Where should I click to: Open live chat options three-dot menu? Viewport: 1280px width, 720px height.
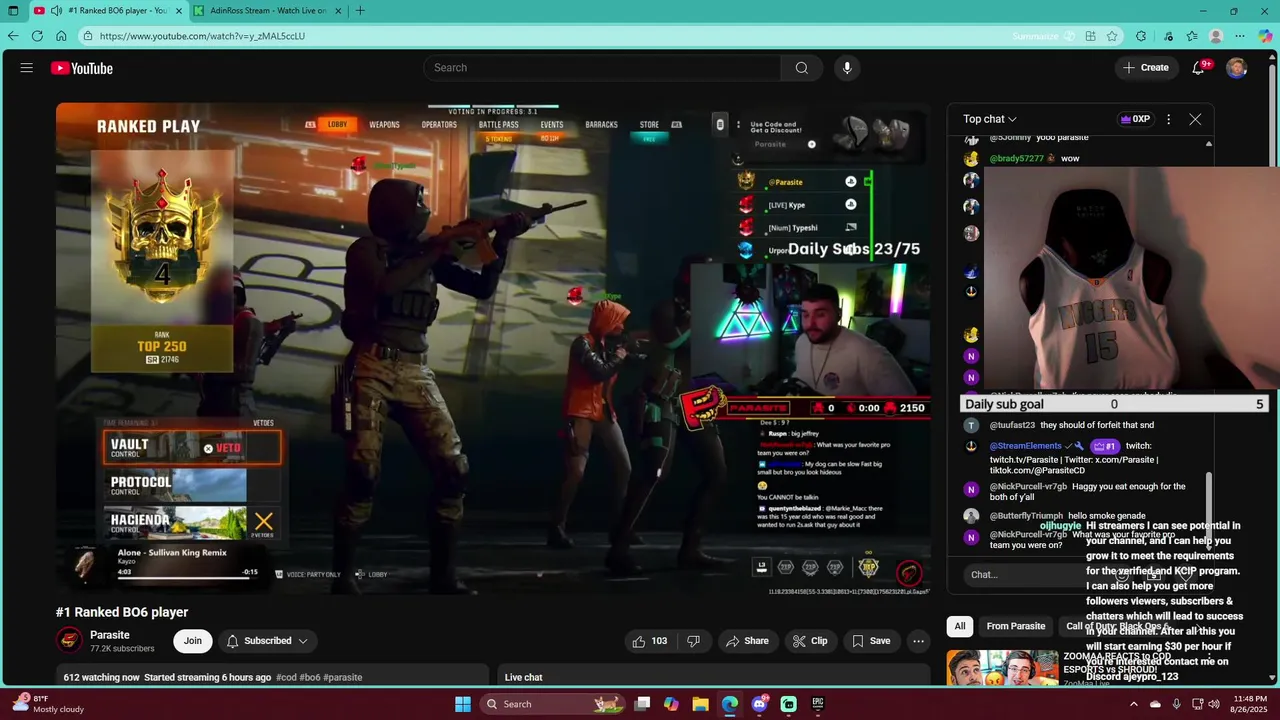tap(1168, 119)
